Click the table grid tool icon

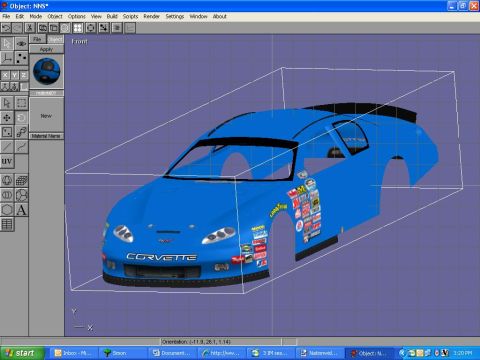7,225
